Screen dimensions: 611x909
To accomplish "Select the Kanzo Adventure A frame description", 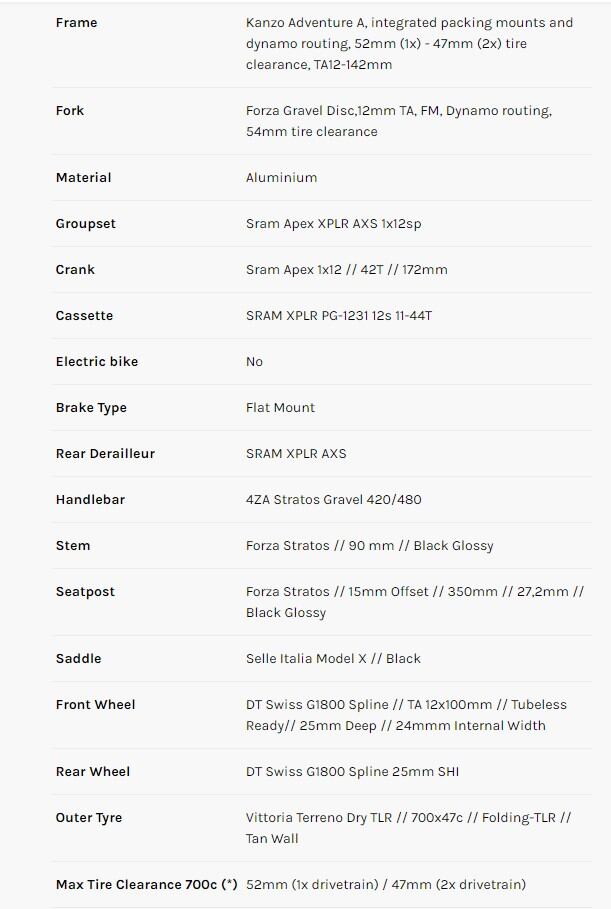I will point(409,43).
